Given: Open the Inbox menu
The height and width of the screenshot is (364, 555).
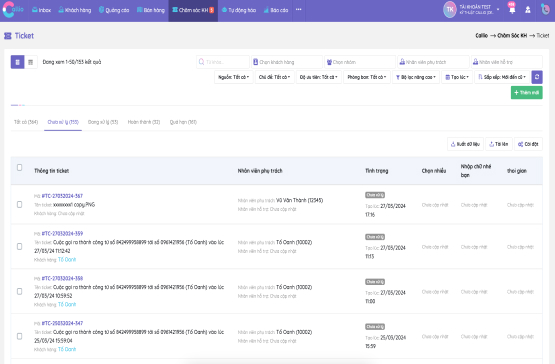Looking at the screenshot, I should [x=41, y=10].
